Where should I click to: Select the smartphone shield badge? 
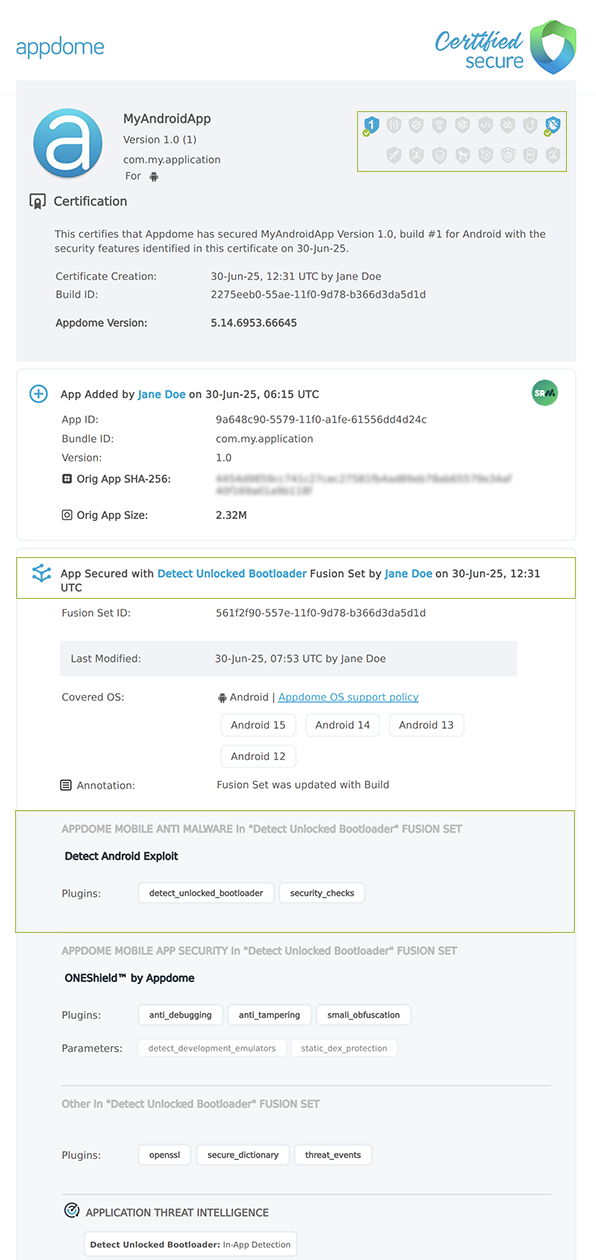click(x=530, y=154)
